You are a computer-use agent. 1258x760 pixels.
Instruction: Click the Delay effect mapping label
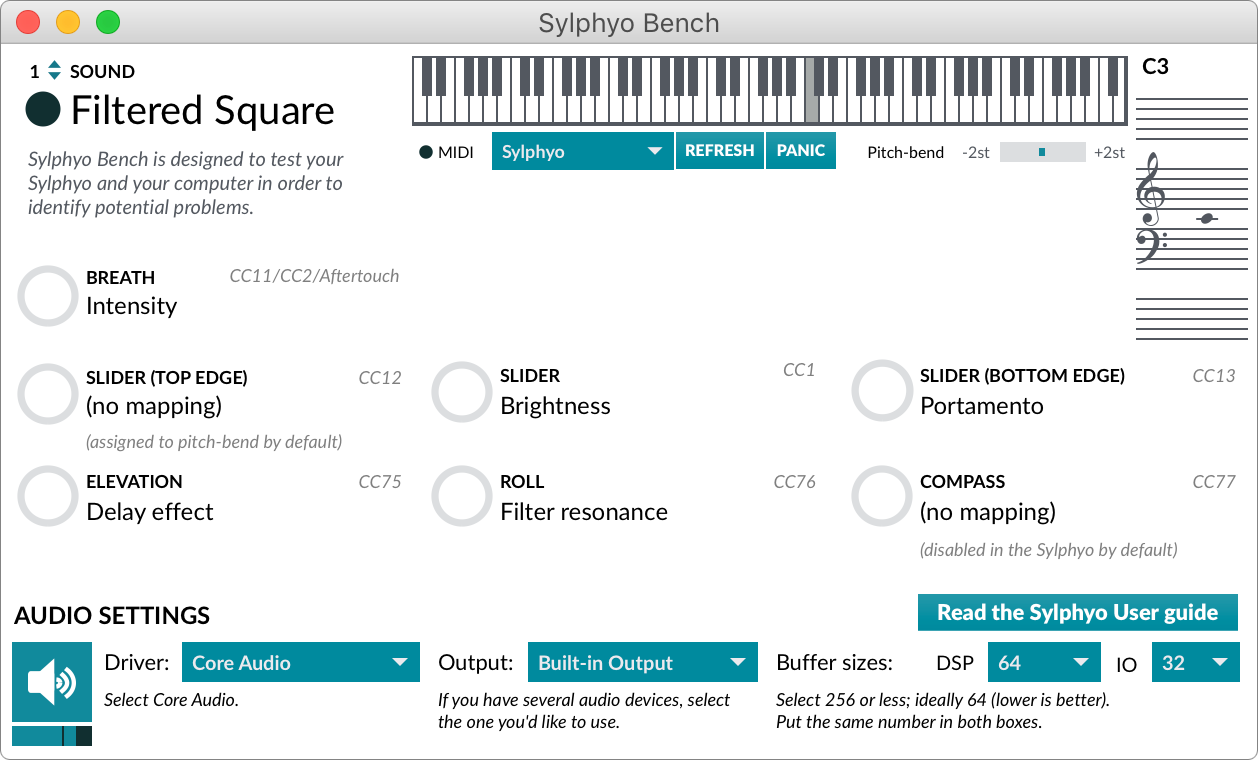[x=150, y=512]
